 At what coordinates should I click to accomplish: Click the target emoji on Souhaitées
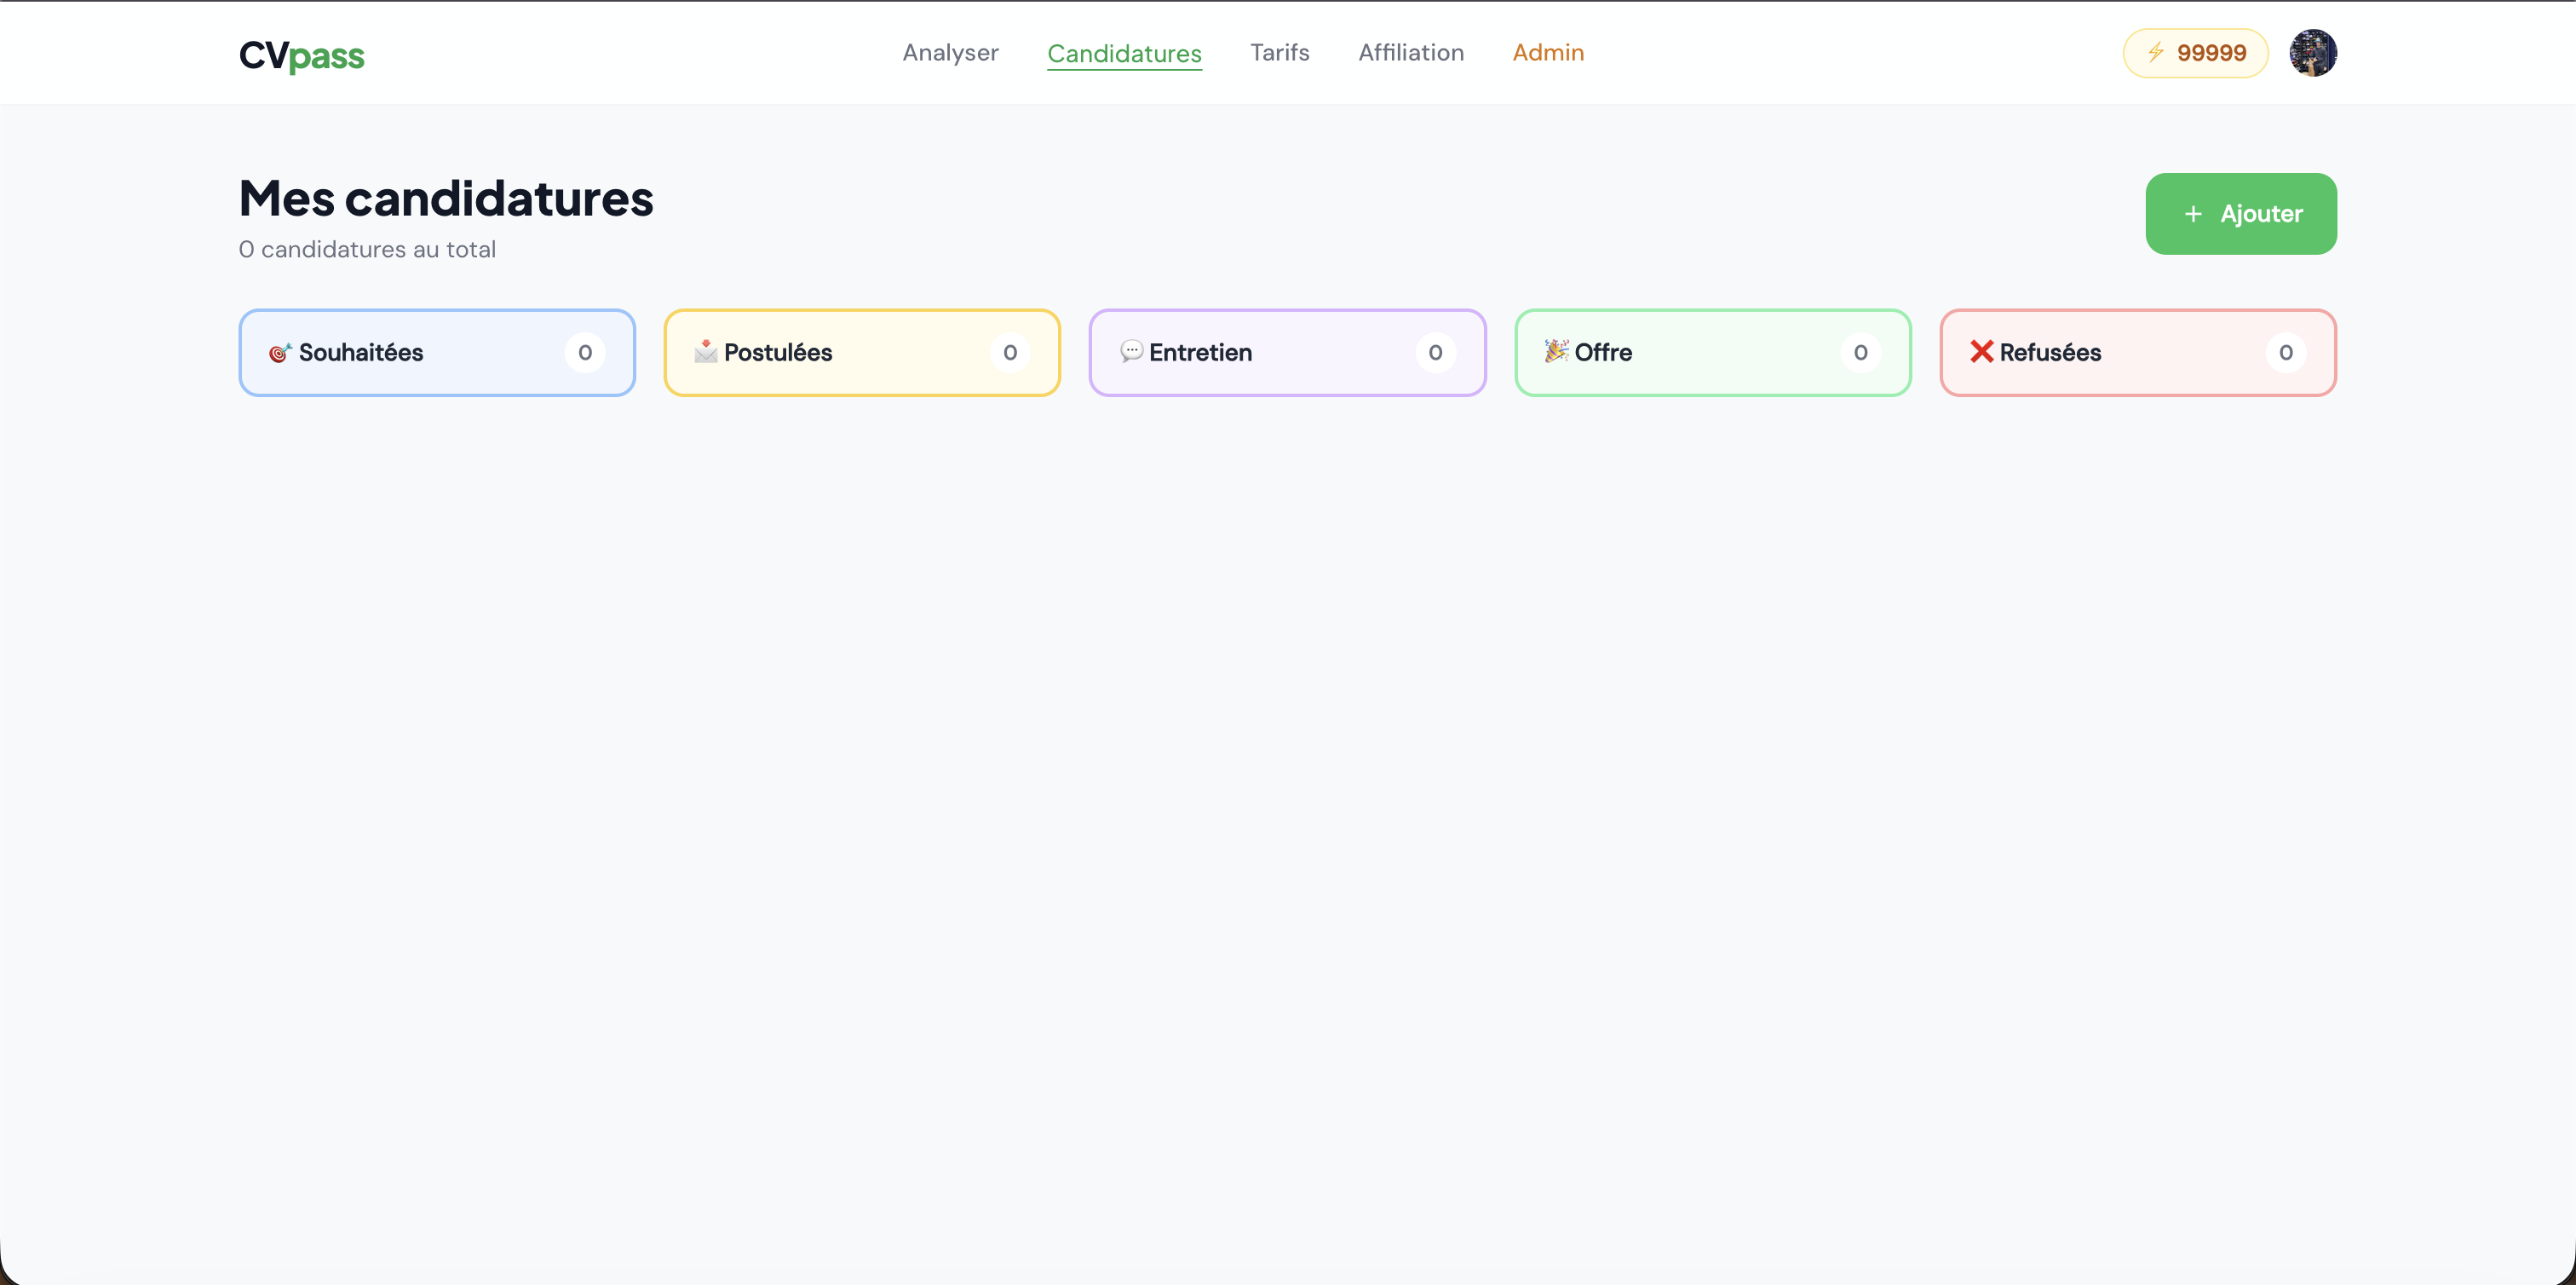click(279, 352)
